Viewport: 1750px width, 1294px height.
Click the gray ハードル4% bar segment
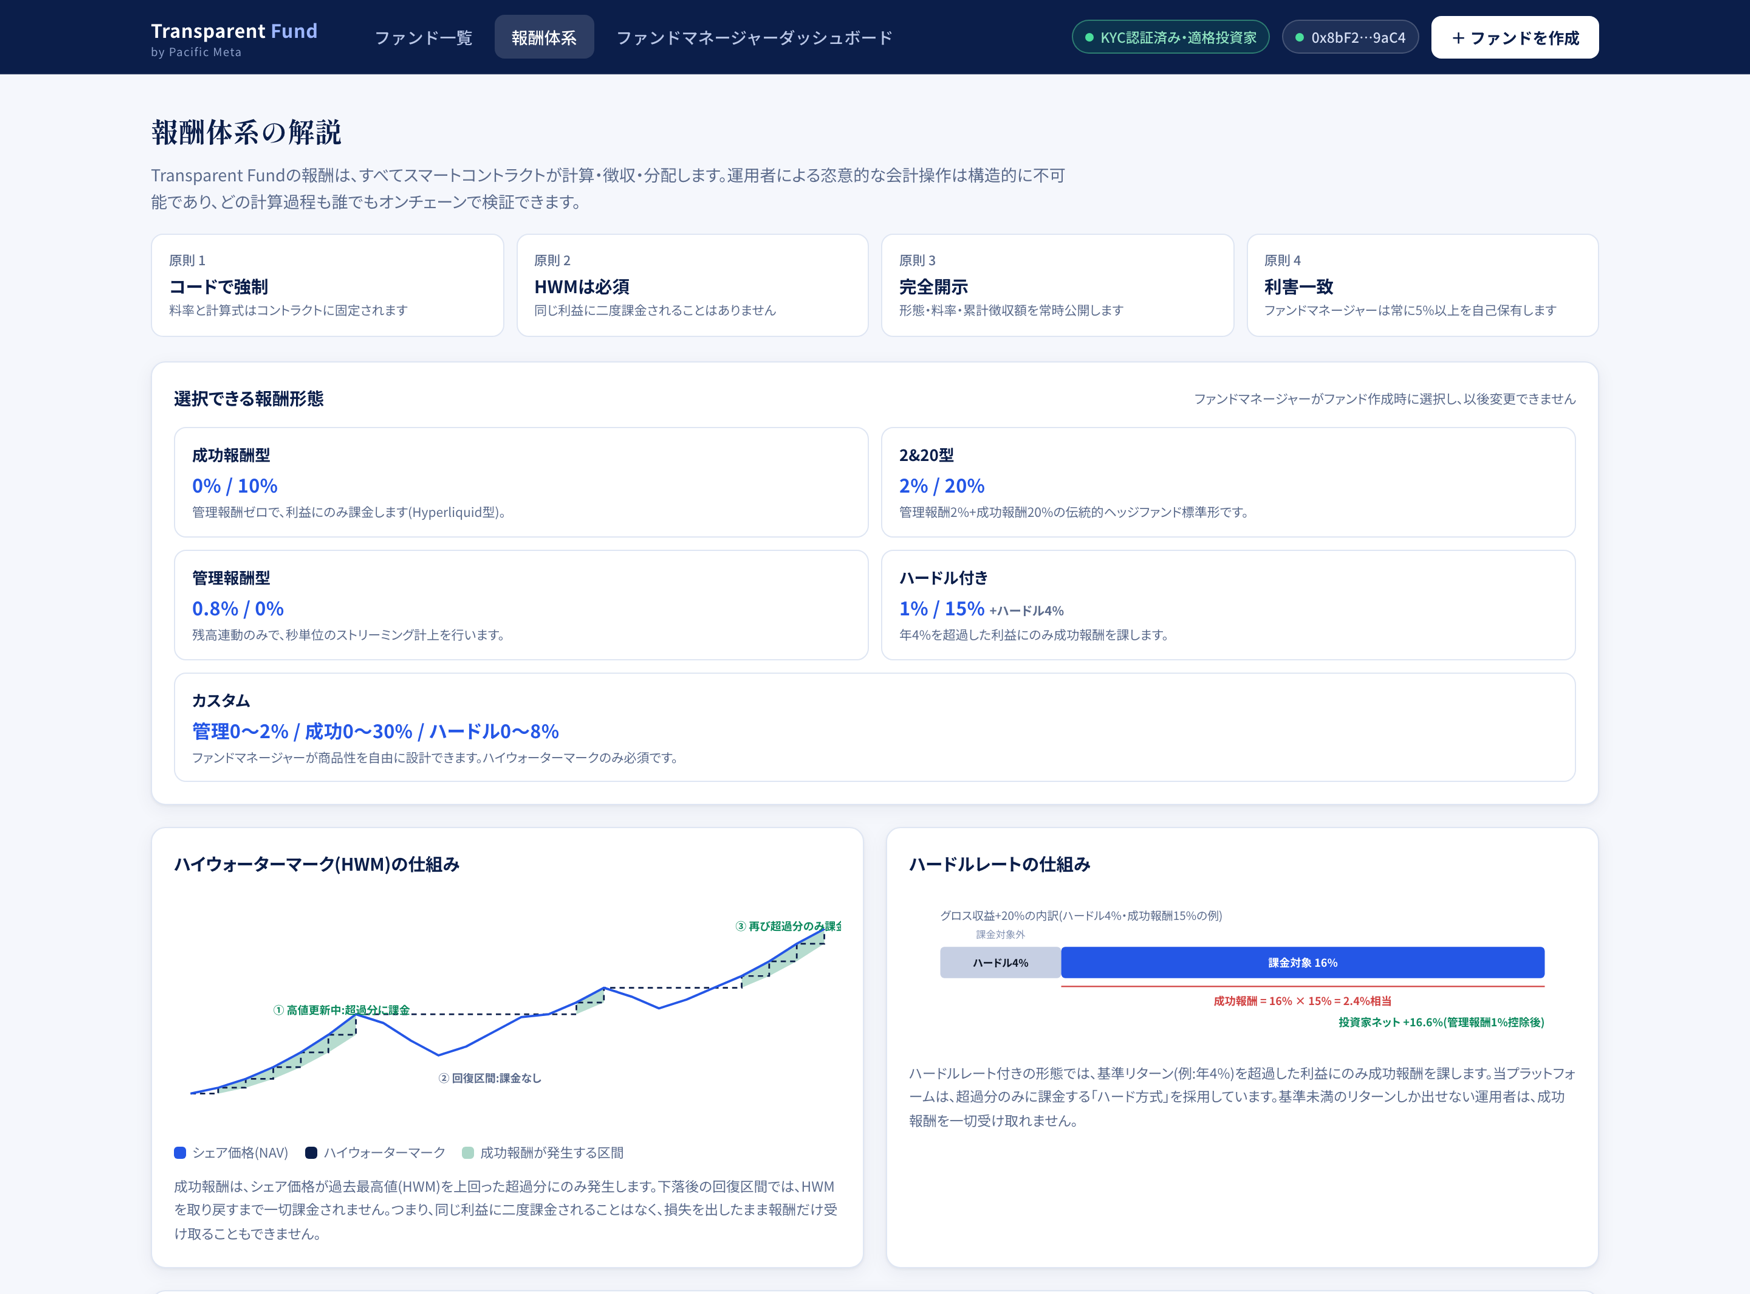(1000, 963)
